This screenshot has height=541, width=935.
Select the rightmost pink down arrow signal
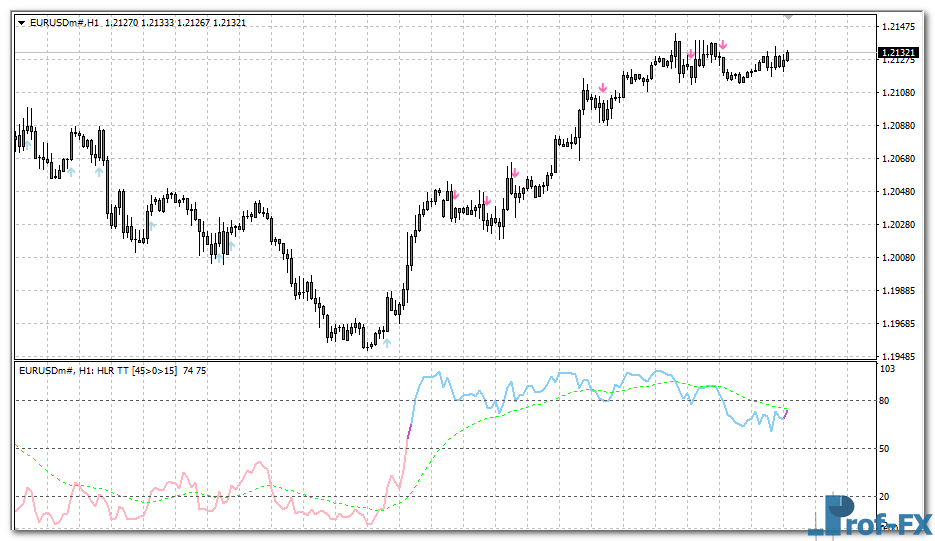click(723, 45)
